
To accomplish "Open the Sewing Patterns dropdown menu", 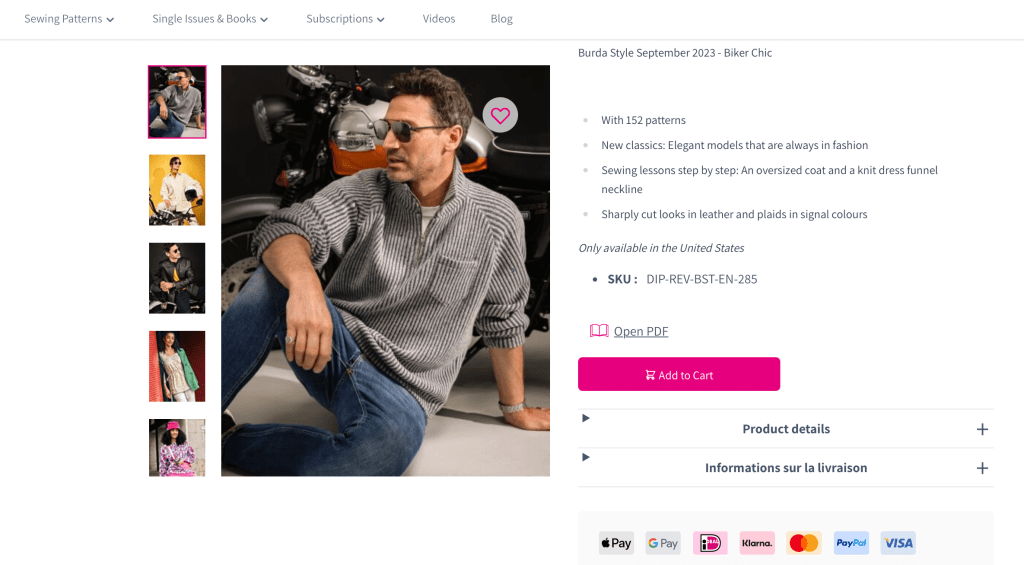I will [69, 19].
